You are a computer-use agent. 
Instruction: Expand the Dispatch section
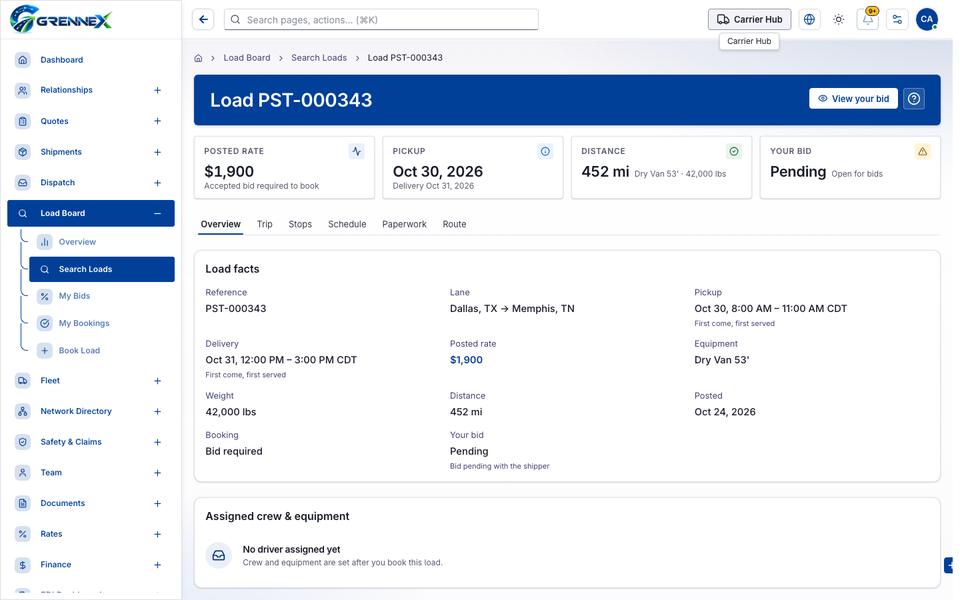click(157, 183)
